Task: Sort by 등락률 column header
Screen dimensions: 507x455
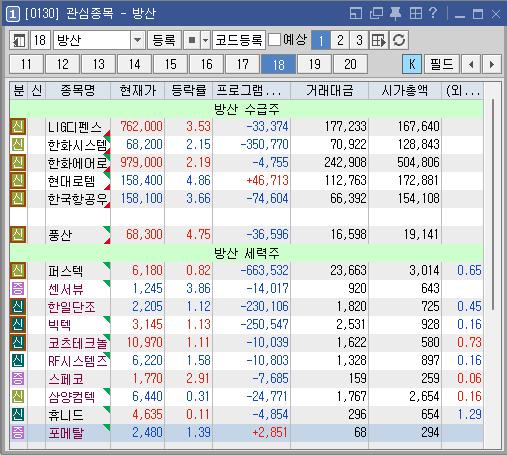Action: click(188, 91)
